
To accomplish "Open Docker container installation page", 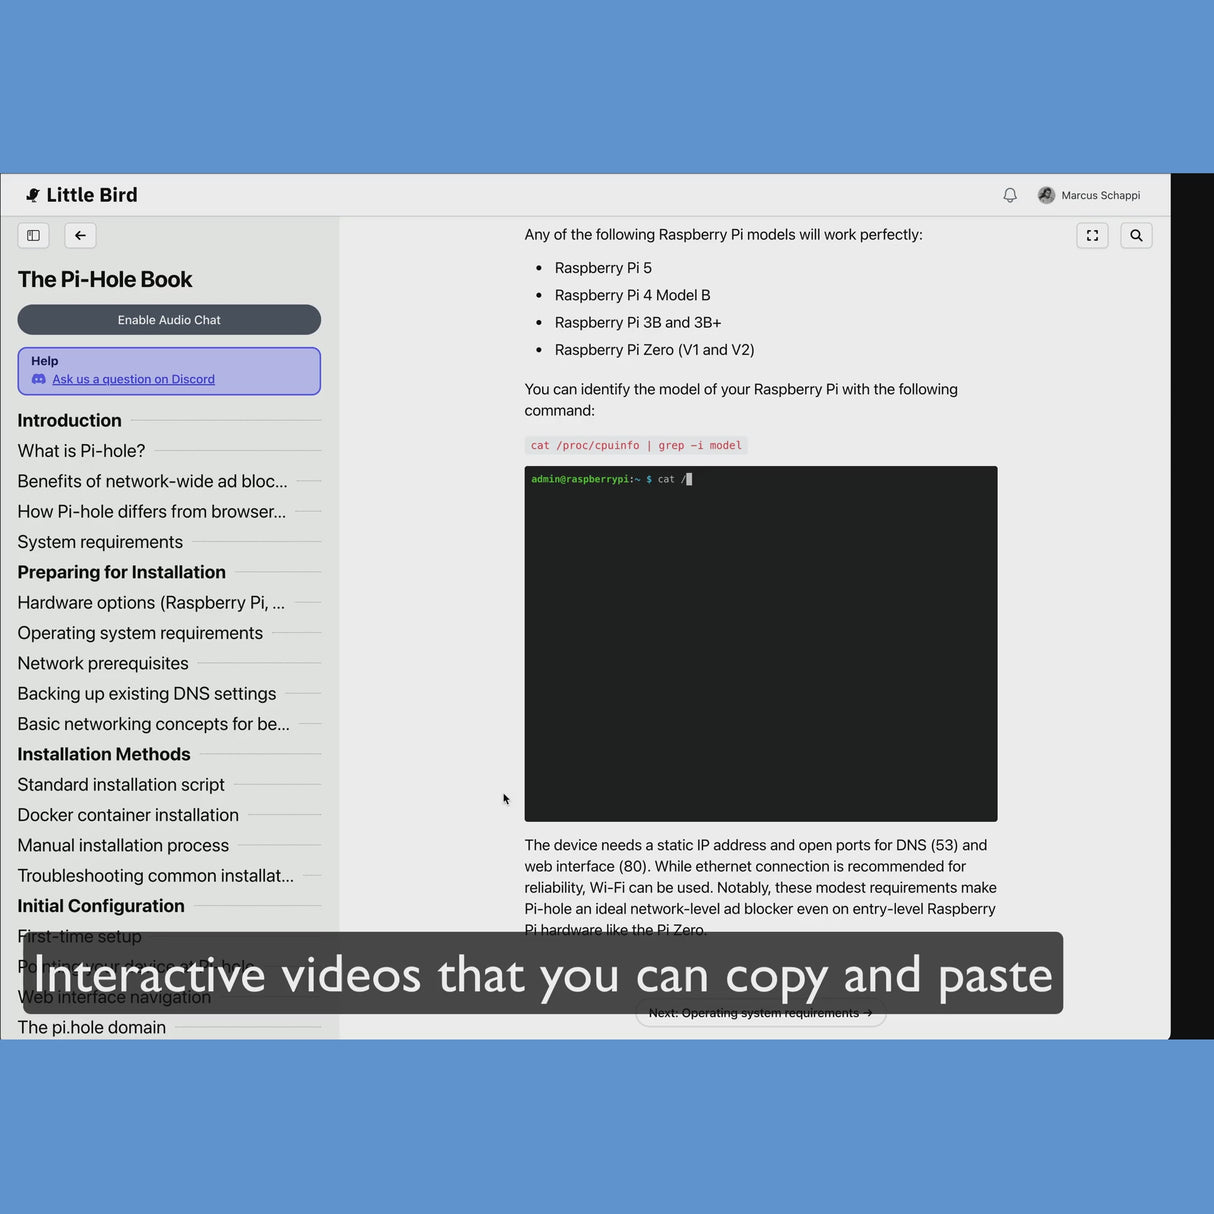I will [128, 815].
